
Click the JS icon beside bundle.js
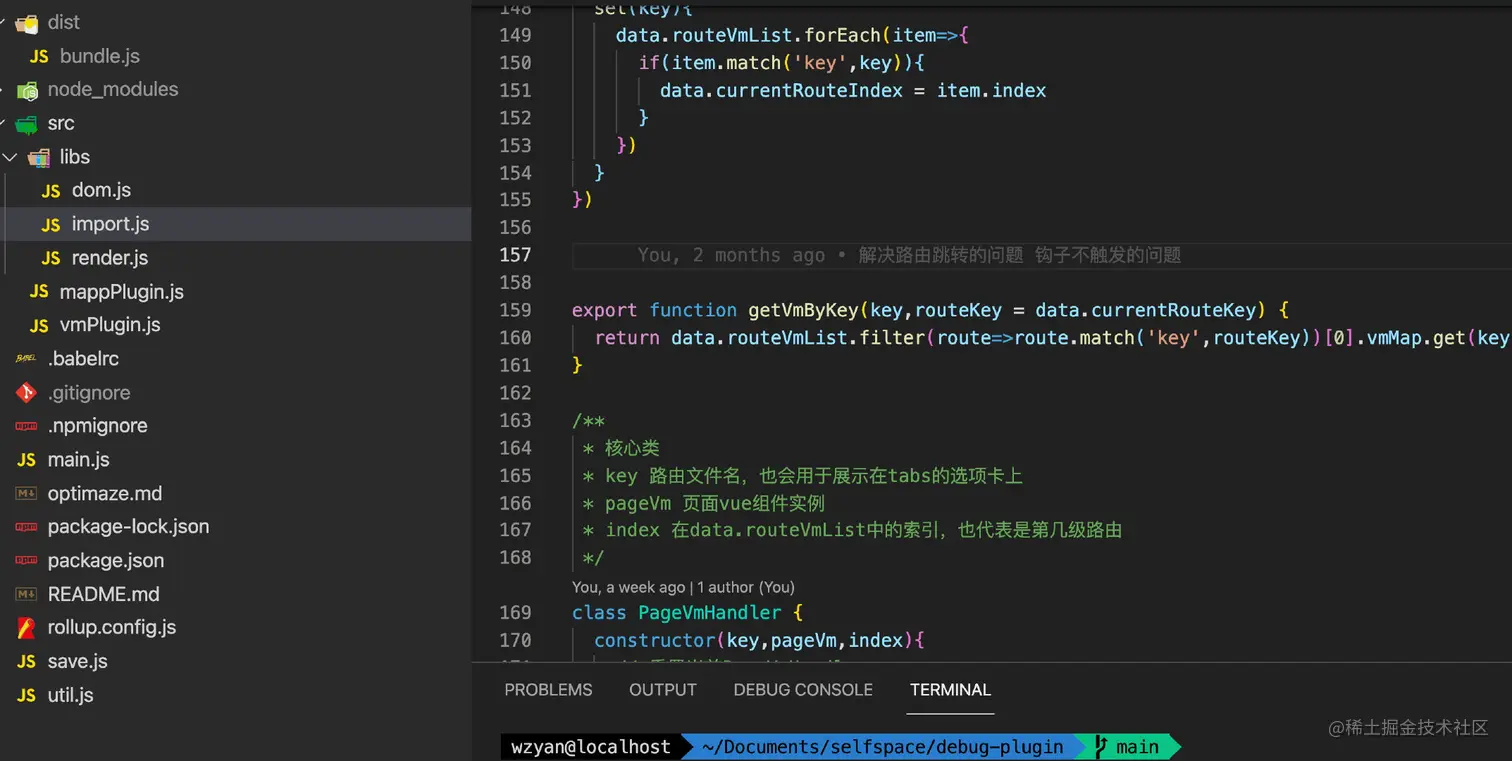[x=39, y=56]
